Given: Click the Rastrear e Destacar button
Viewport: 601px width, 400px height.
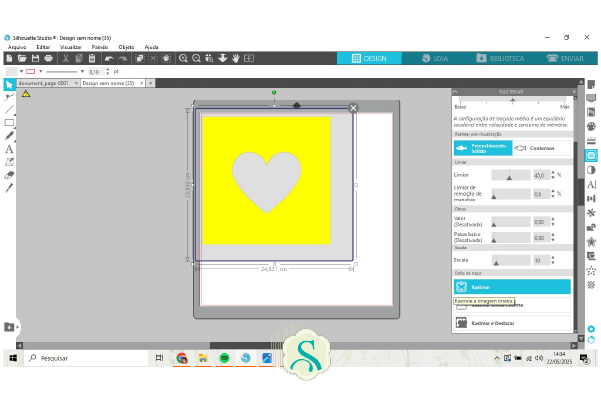Looking at the screenshot, I should click(x=512, y=323).
